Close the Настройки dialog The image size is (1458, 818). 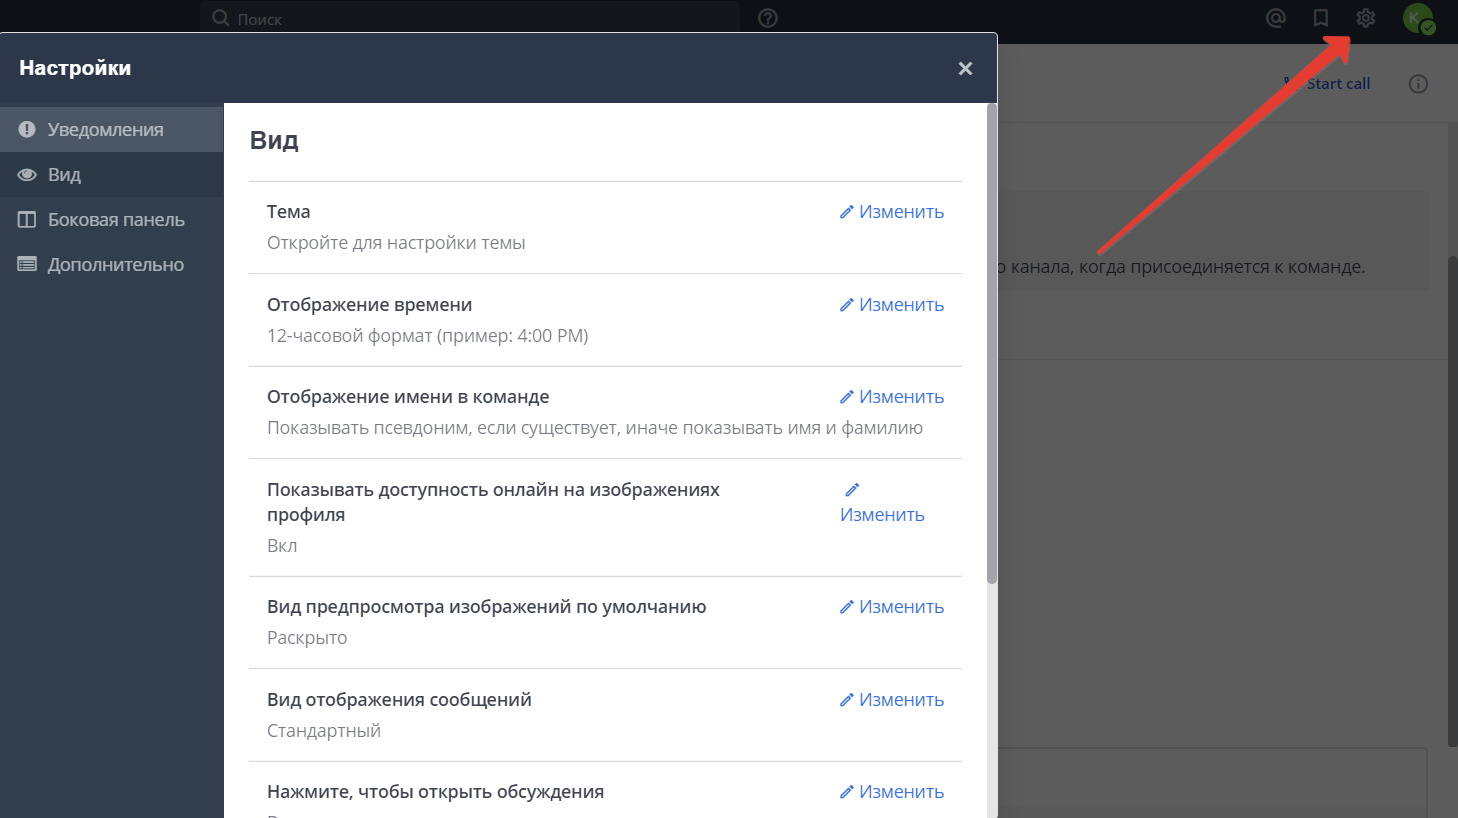pos(964,68)
